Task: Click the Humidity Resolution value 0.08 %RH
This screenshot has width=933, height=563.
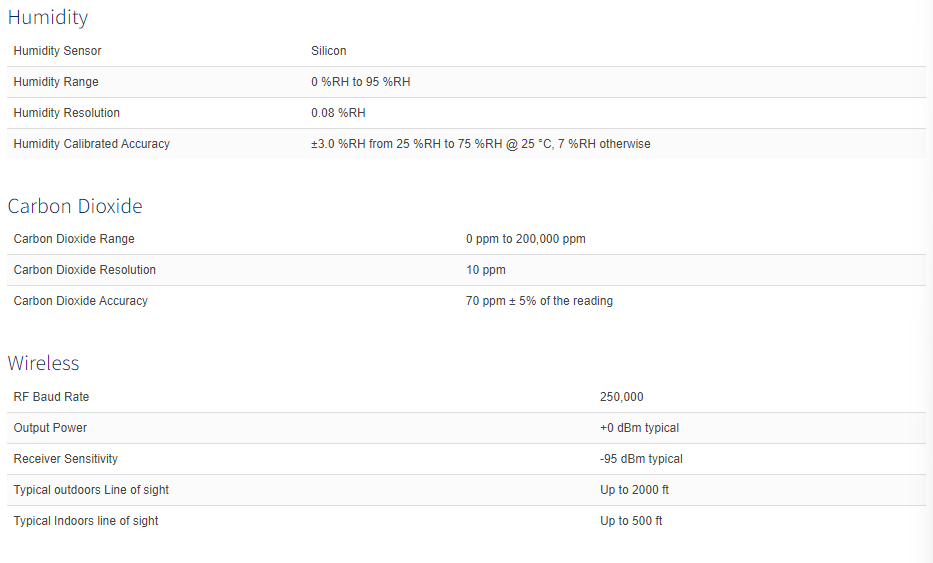Action: click(x=338, y=113)
